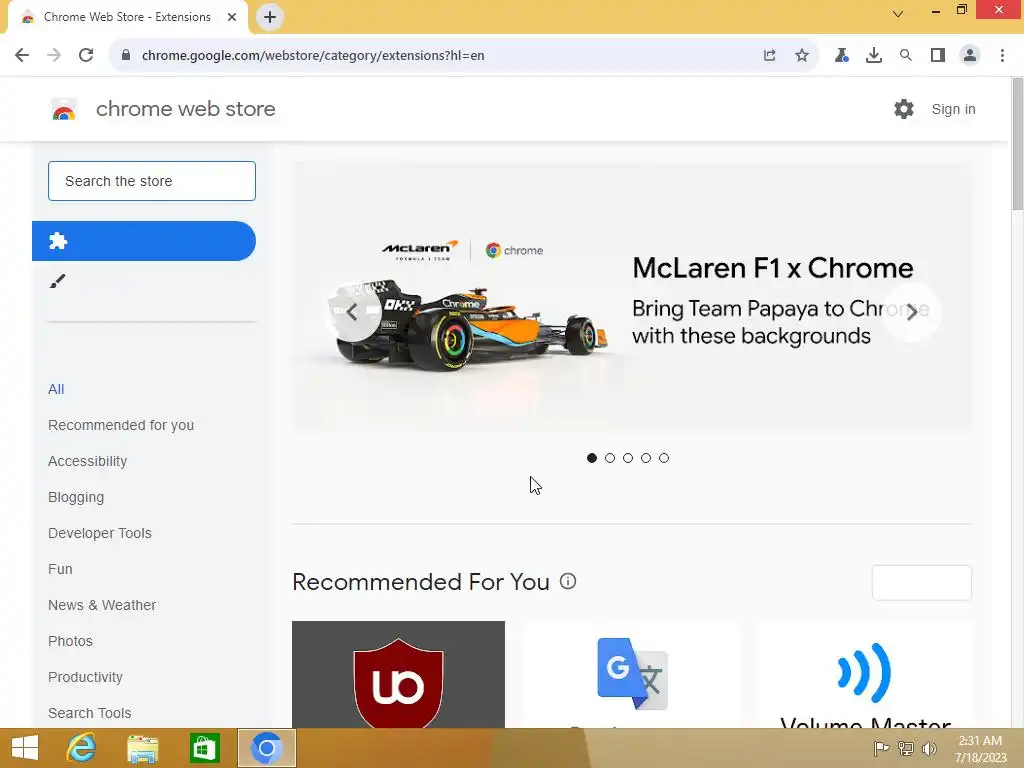Open the taskbar clock and date
Screen dimensions: 1024x768
[980, 749]
